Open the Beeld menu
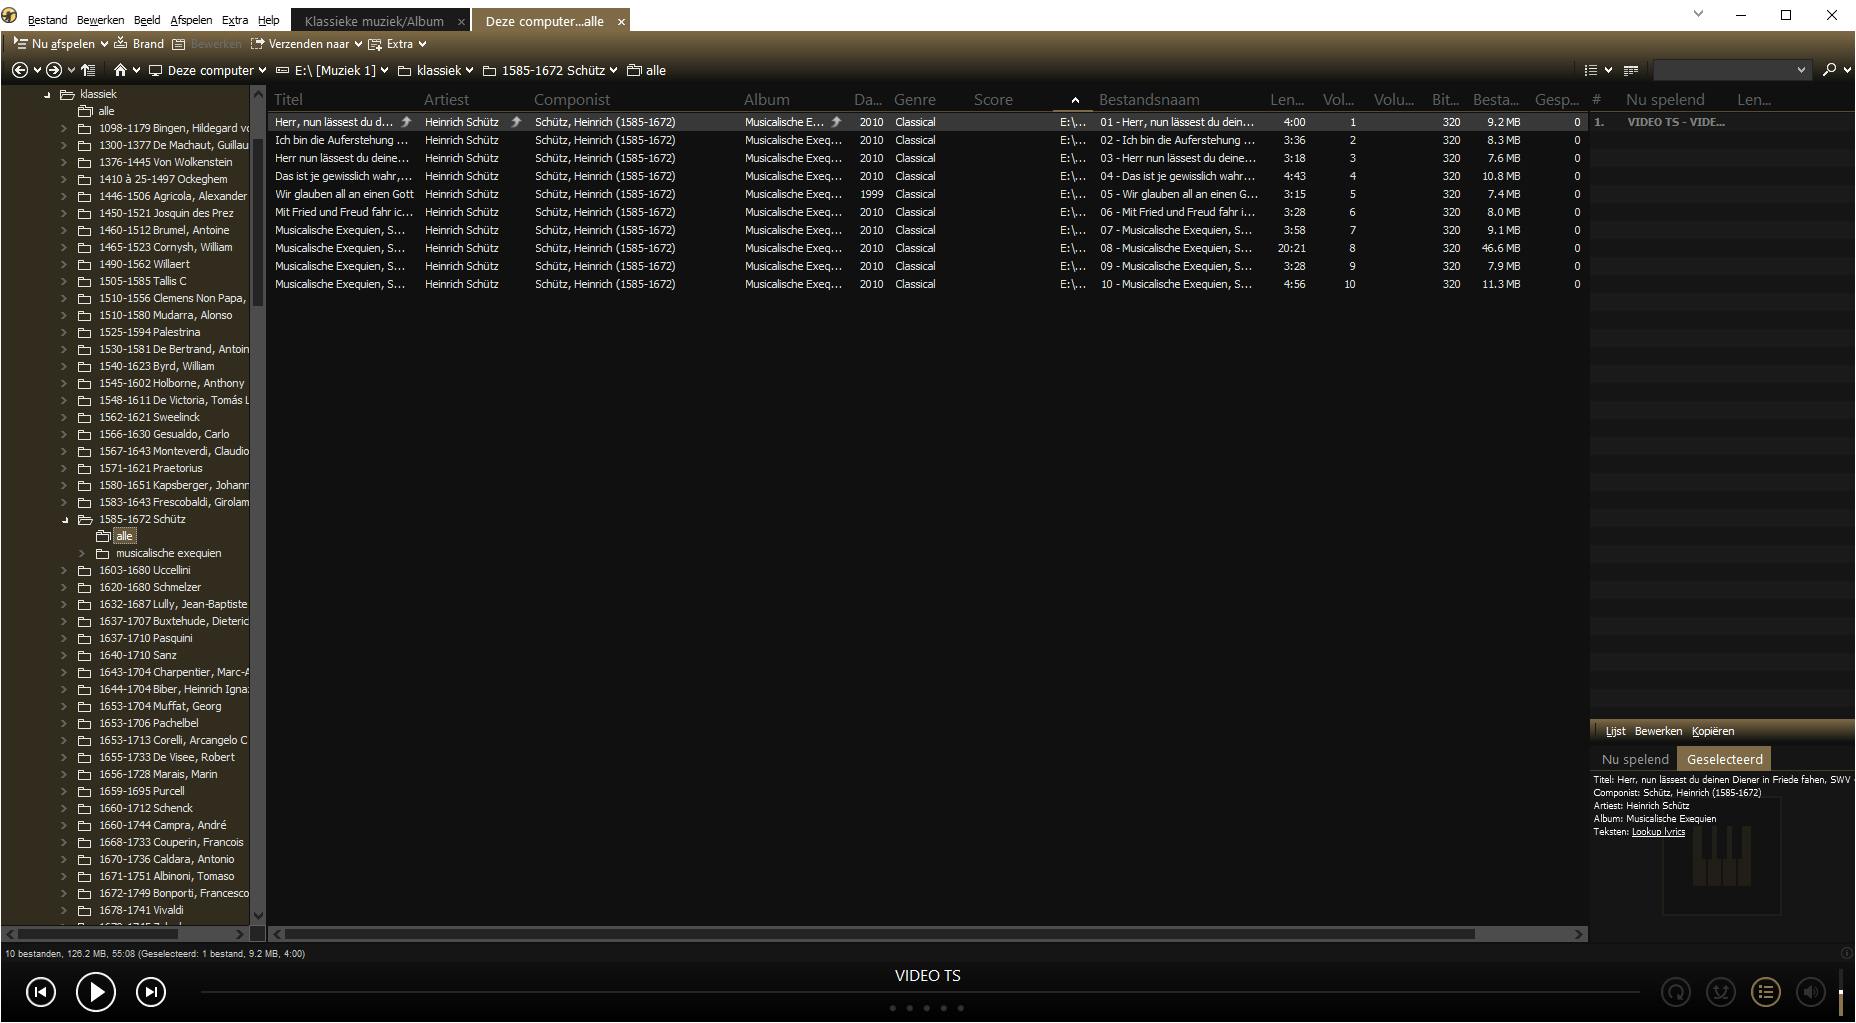The image size is (1856, 1023). click(147, 20)
